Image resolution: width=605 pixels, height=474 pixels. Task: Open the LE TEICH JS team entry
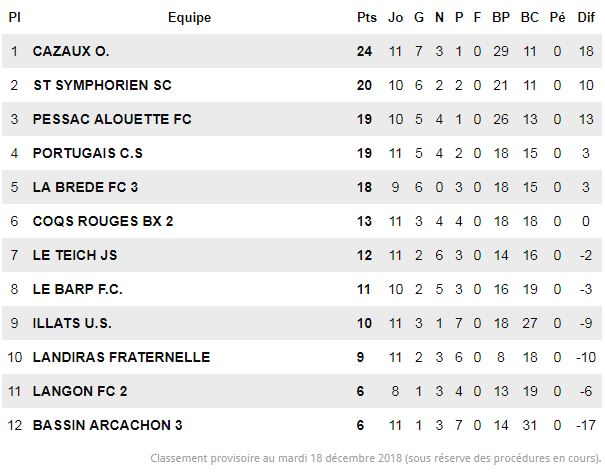point(75,255)
